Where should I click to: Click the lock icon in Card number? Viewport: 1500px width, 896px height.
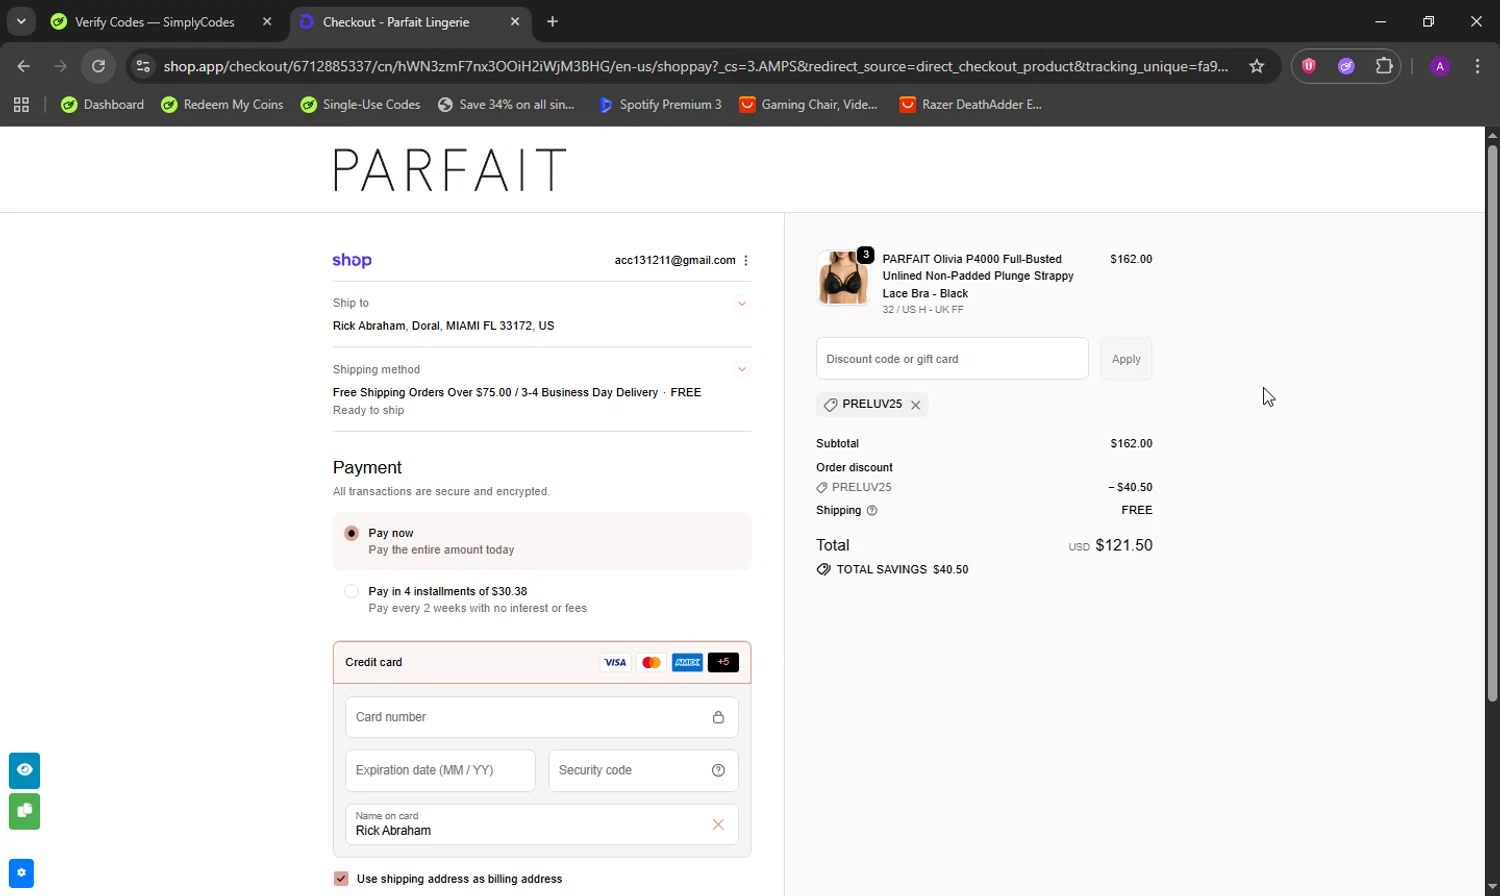click(718, 717)
